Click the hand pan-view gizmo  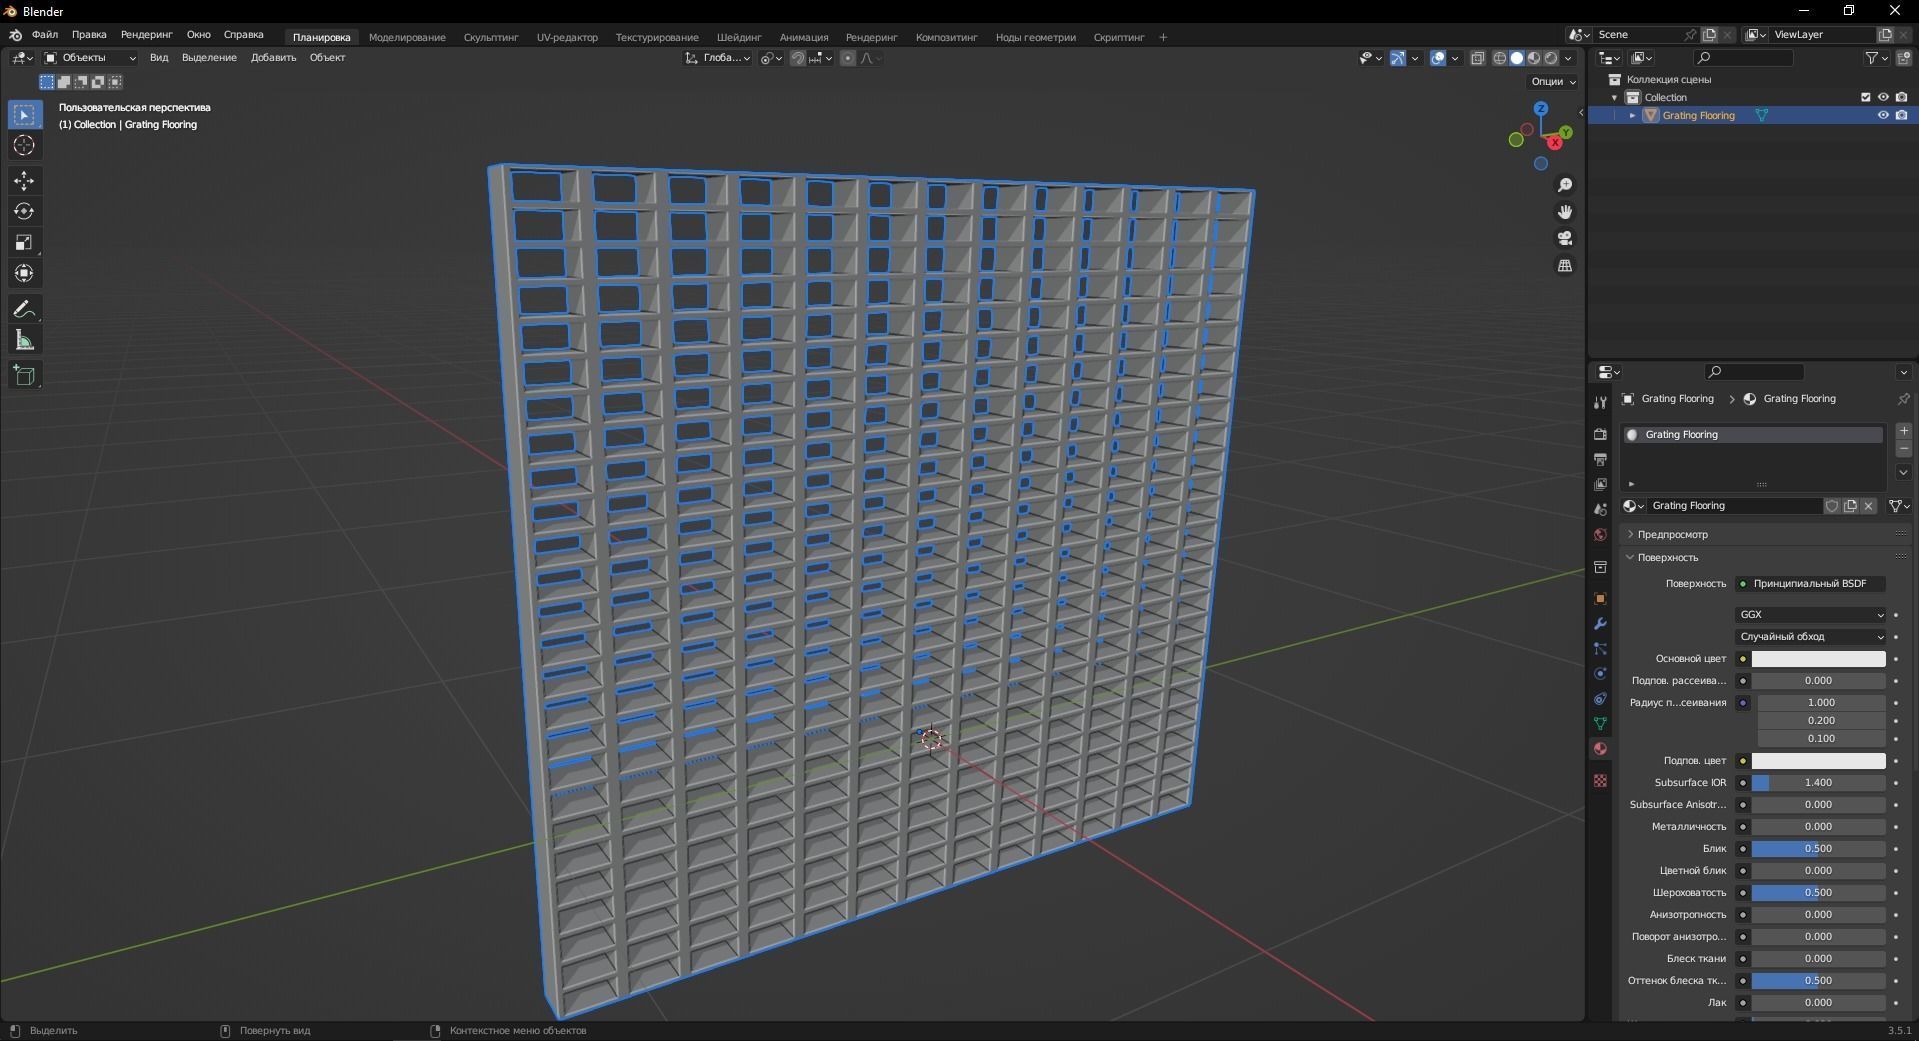(1565, 212)
